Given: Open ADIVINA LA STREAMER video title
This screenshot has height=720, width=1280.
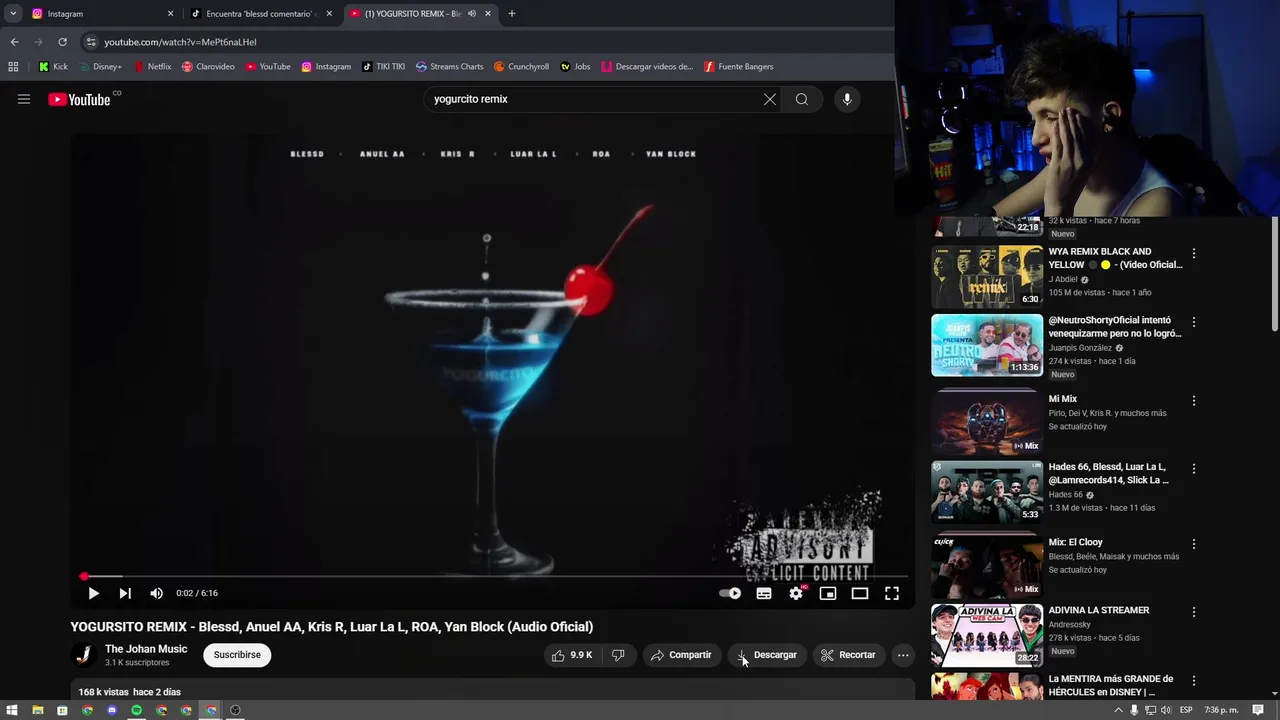Looking at the screenshot, I should 1098,610.
